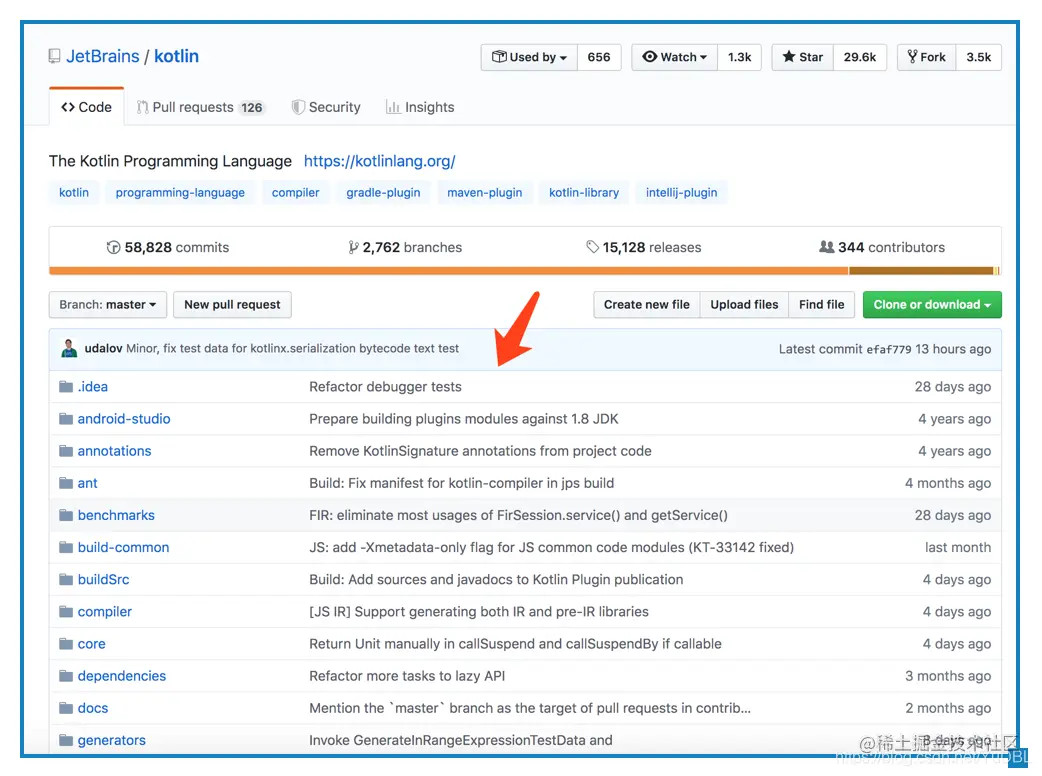Open the build-common folder name link
The image size is (1042, 776).
[124, 547]
